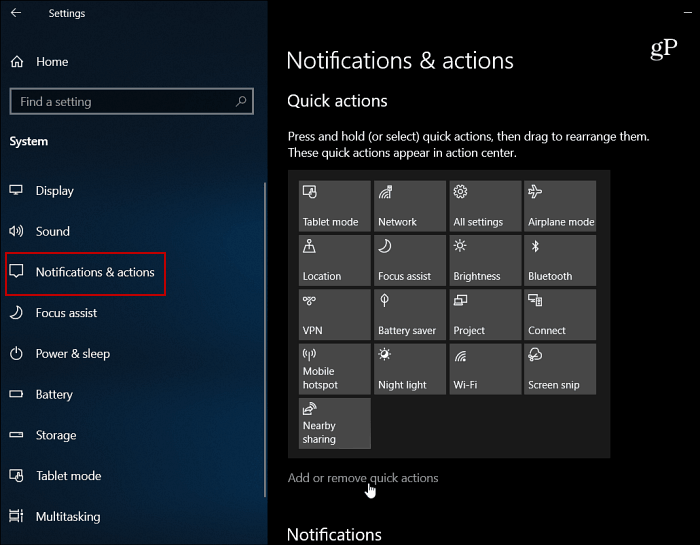700x545 pixels.
Task: Go back using the Settings back arrow
Action: click(16, 13)
